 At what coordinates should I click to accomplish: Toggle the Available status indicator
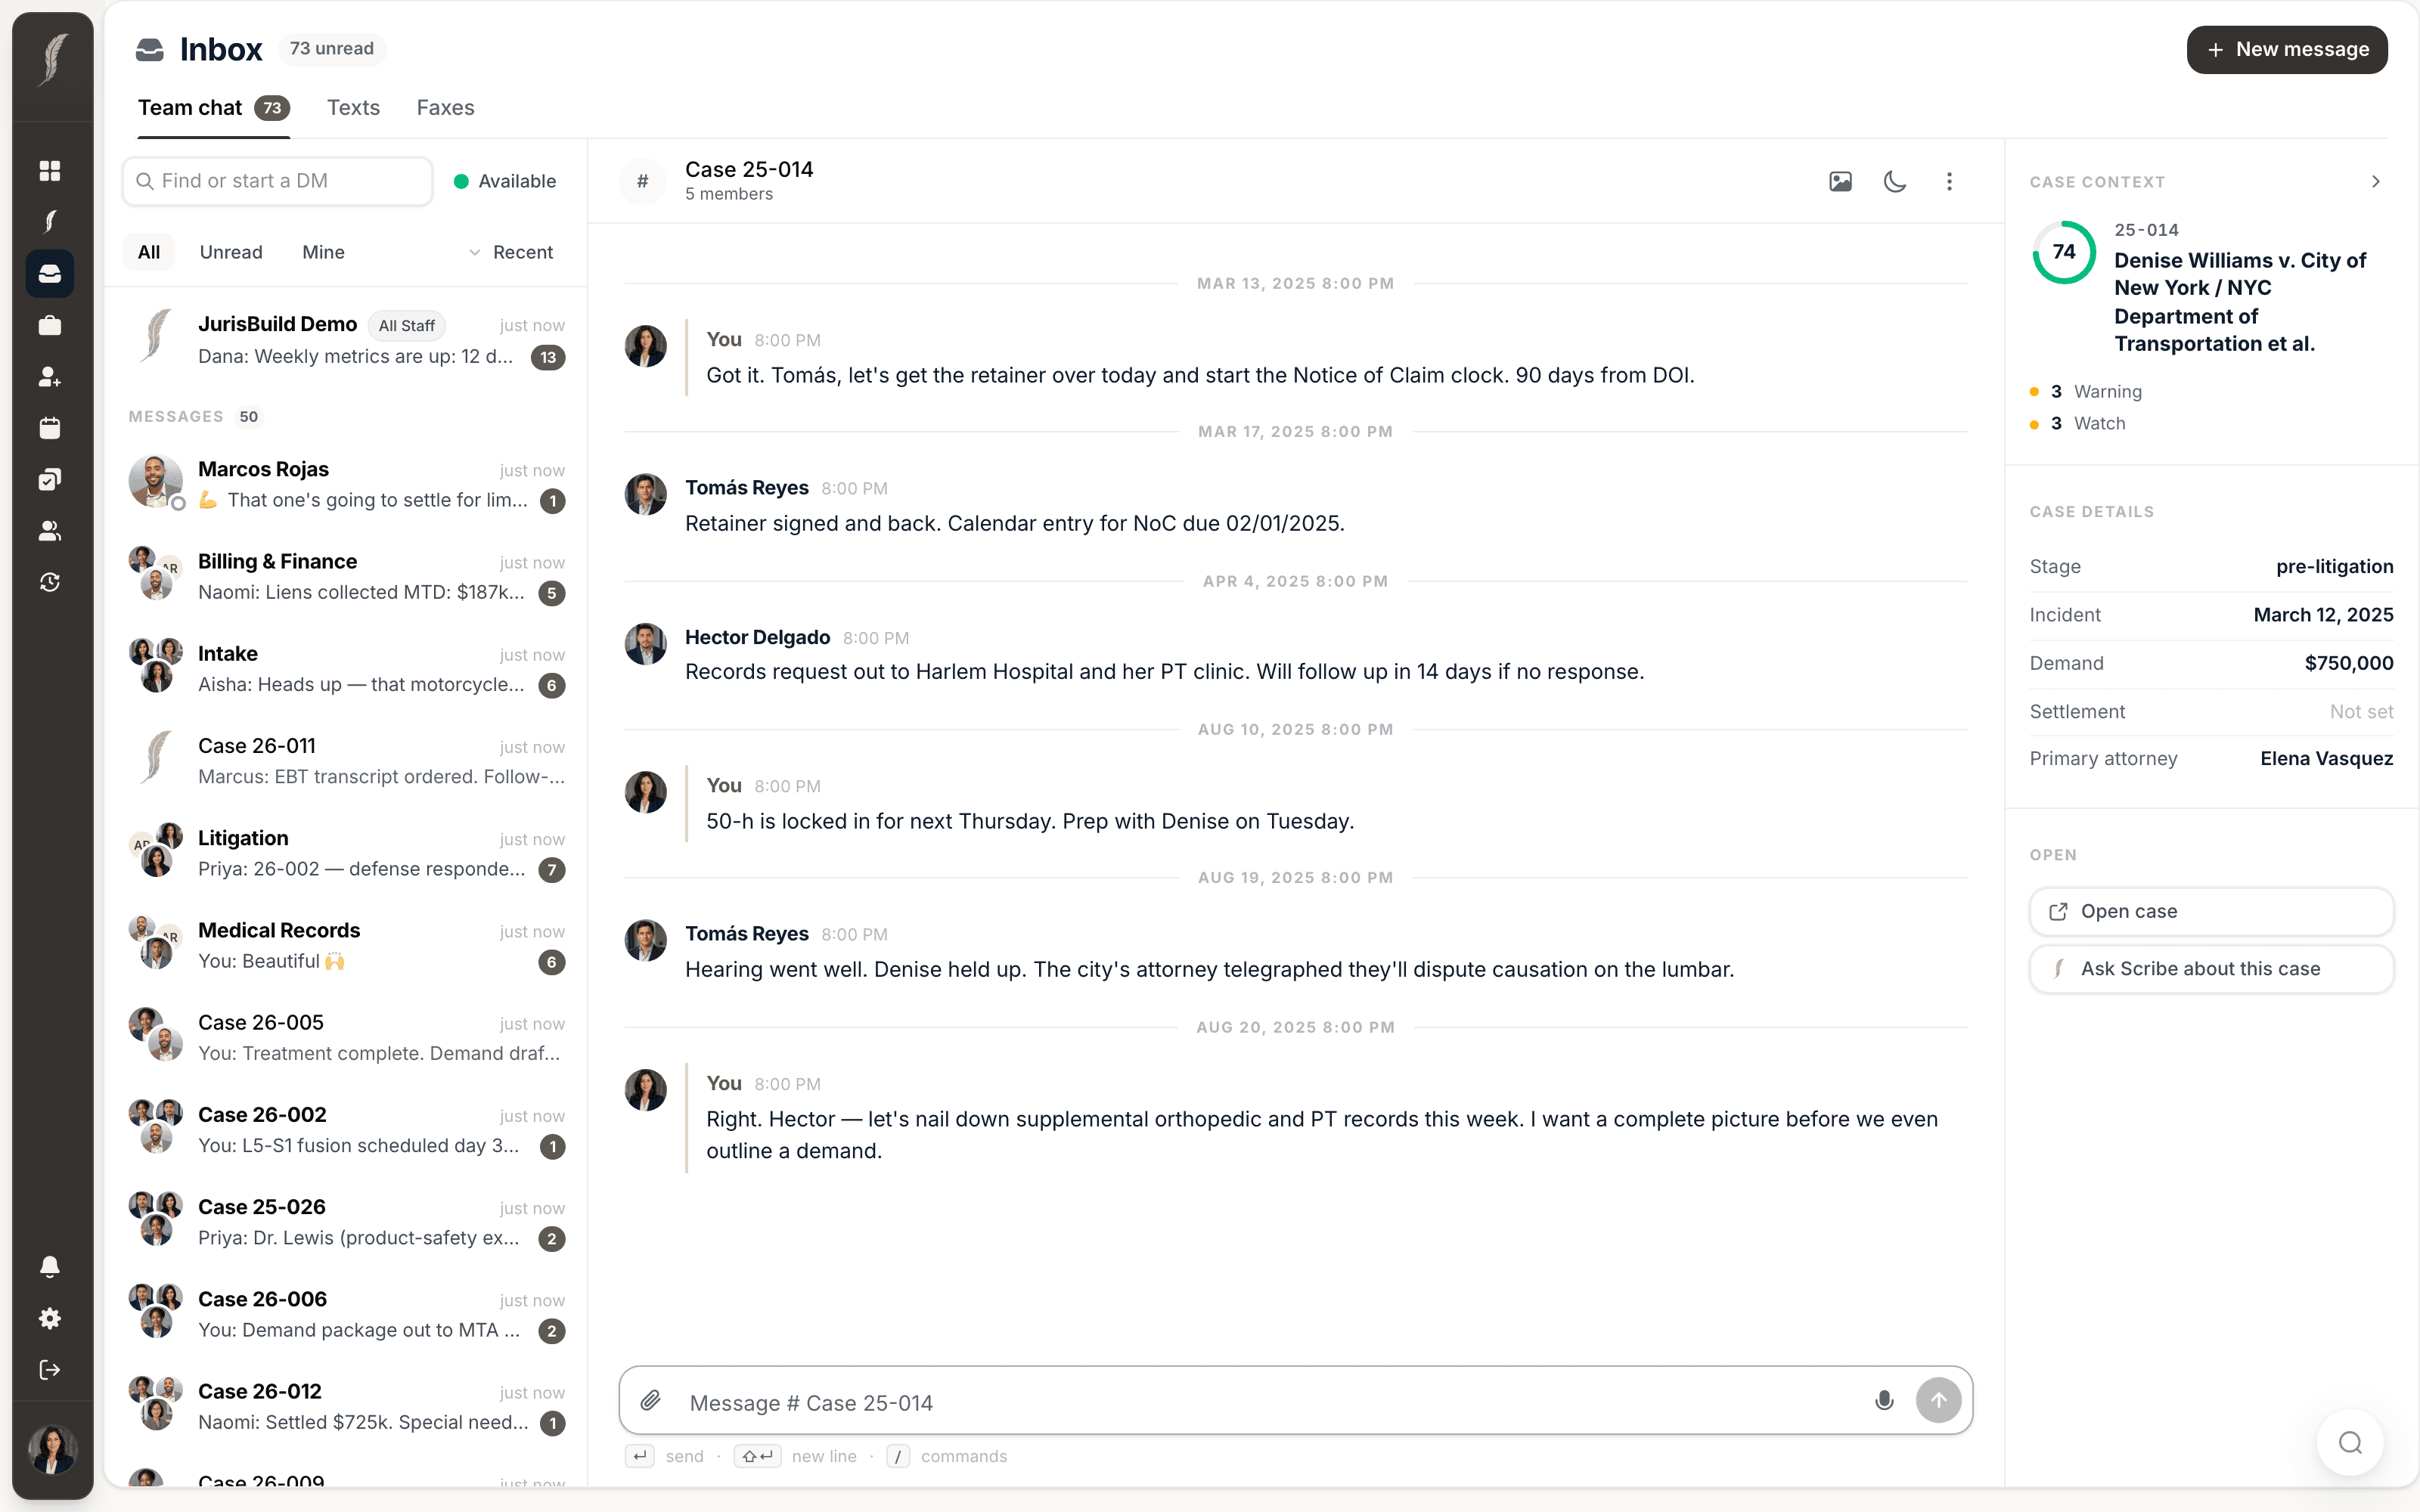tap(505, 181)
